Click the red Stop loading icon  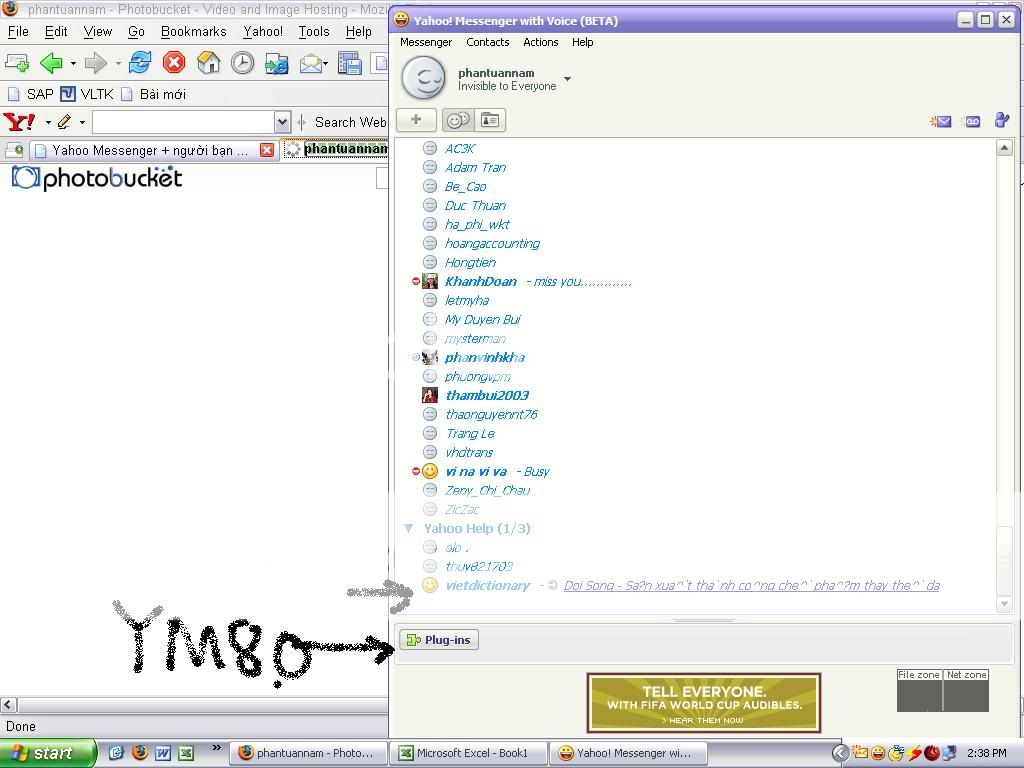point(174,64)
